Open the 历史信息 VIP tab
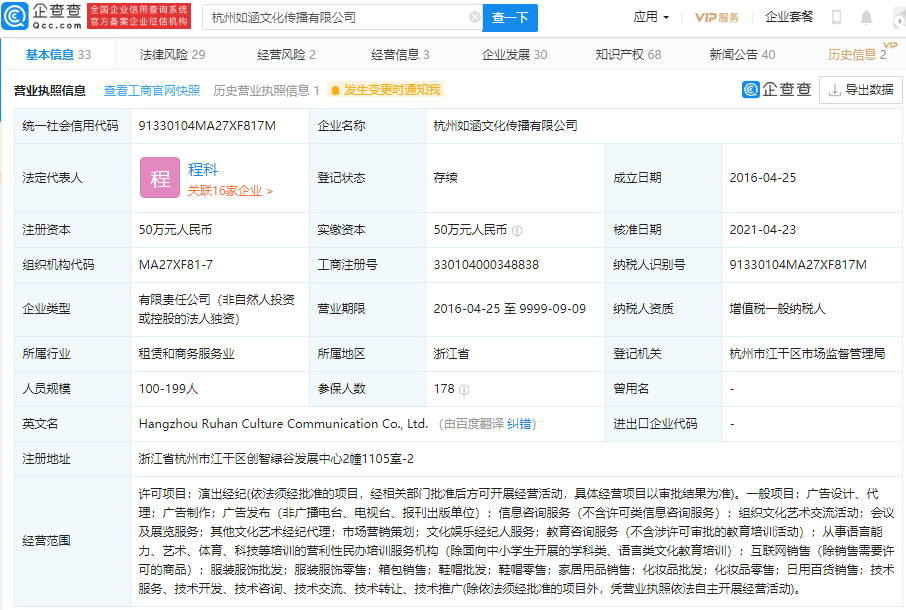Screen dimensions: 906x610 pyautogui.click(x=857, y=55)
